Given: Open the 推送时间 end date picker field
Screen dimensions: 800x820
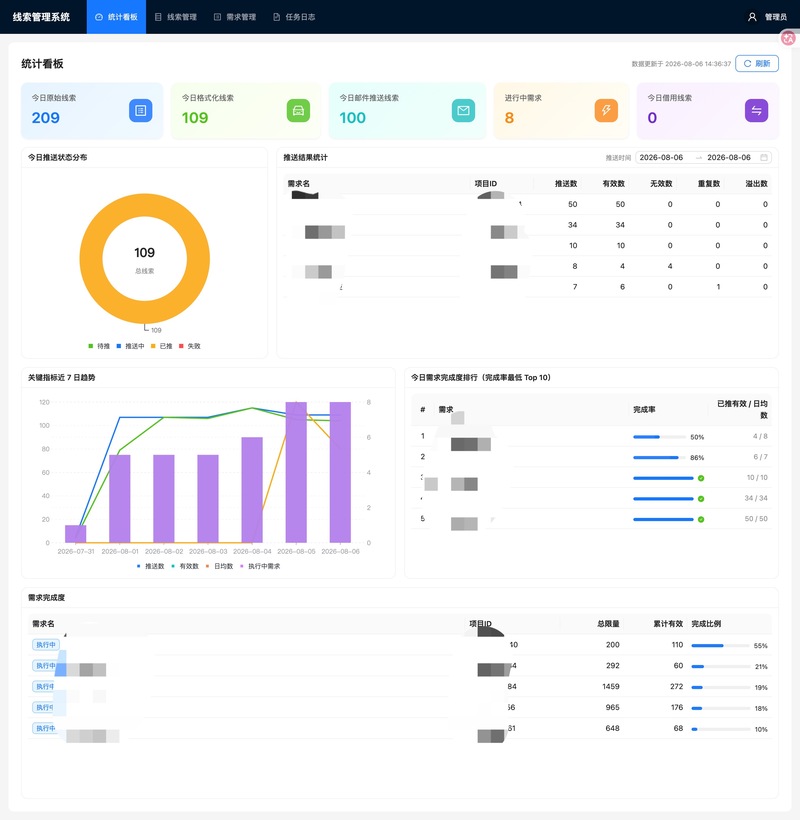Looking at the screenshot, I should [729, 157].
